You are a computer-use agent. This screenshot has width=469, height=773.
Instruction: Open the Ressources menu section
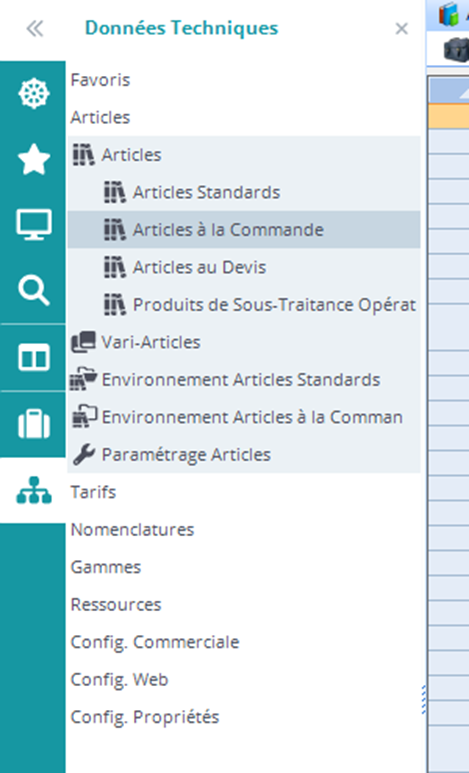point(116,604)
